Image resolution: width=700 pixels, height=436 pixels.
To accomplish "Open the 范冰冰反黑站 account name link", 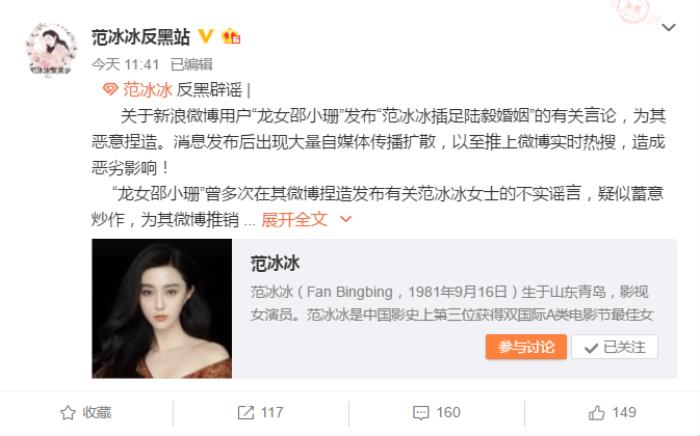I will pyautogui.click(x=141, y=37).
